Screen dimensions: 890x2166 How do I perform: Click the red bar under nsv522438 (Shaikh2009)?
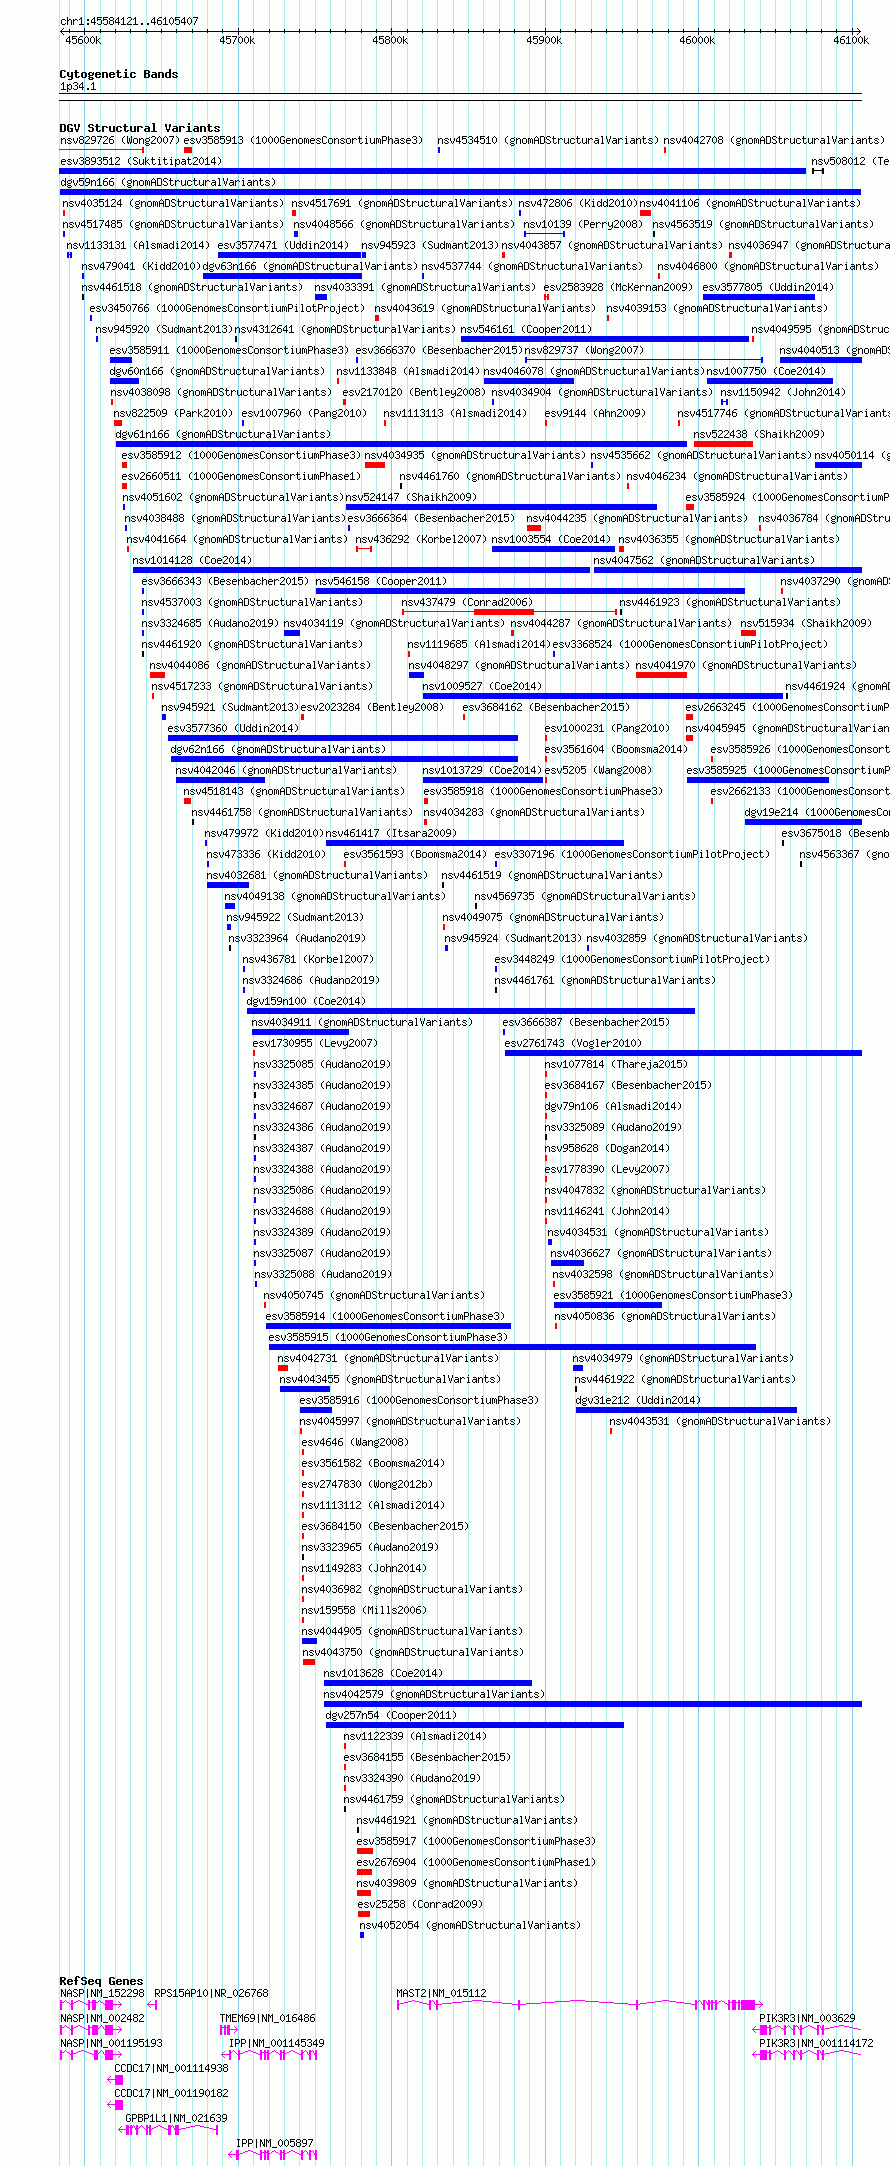[x=723, y=444]
